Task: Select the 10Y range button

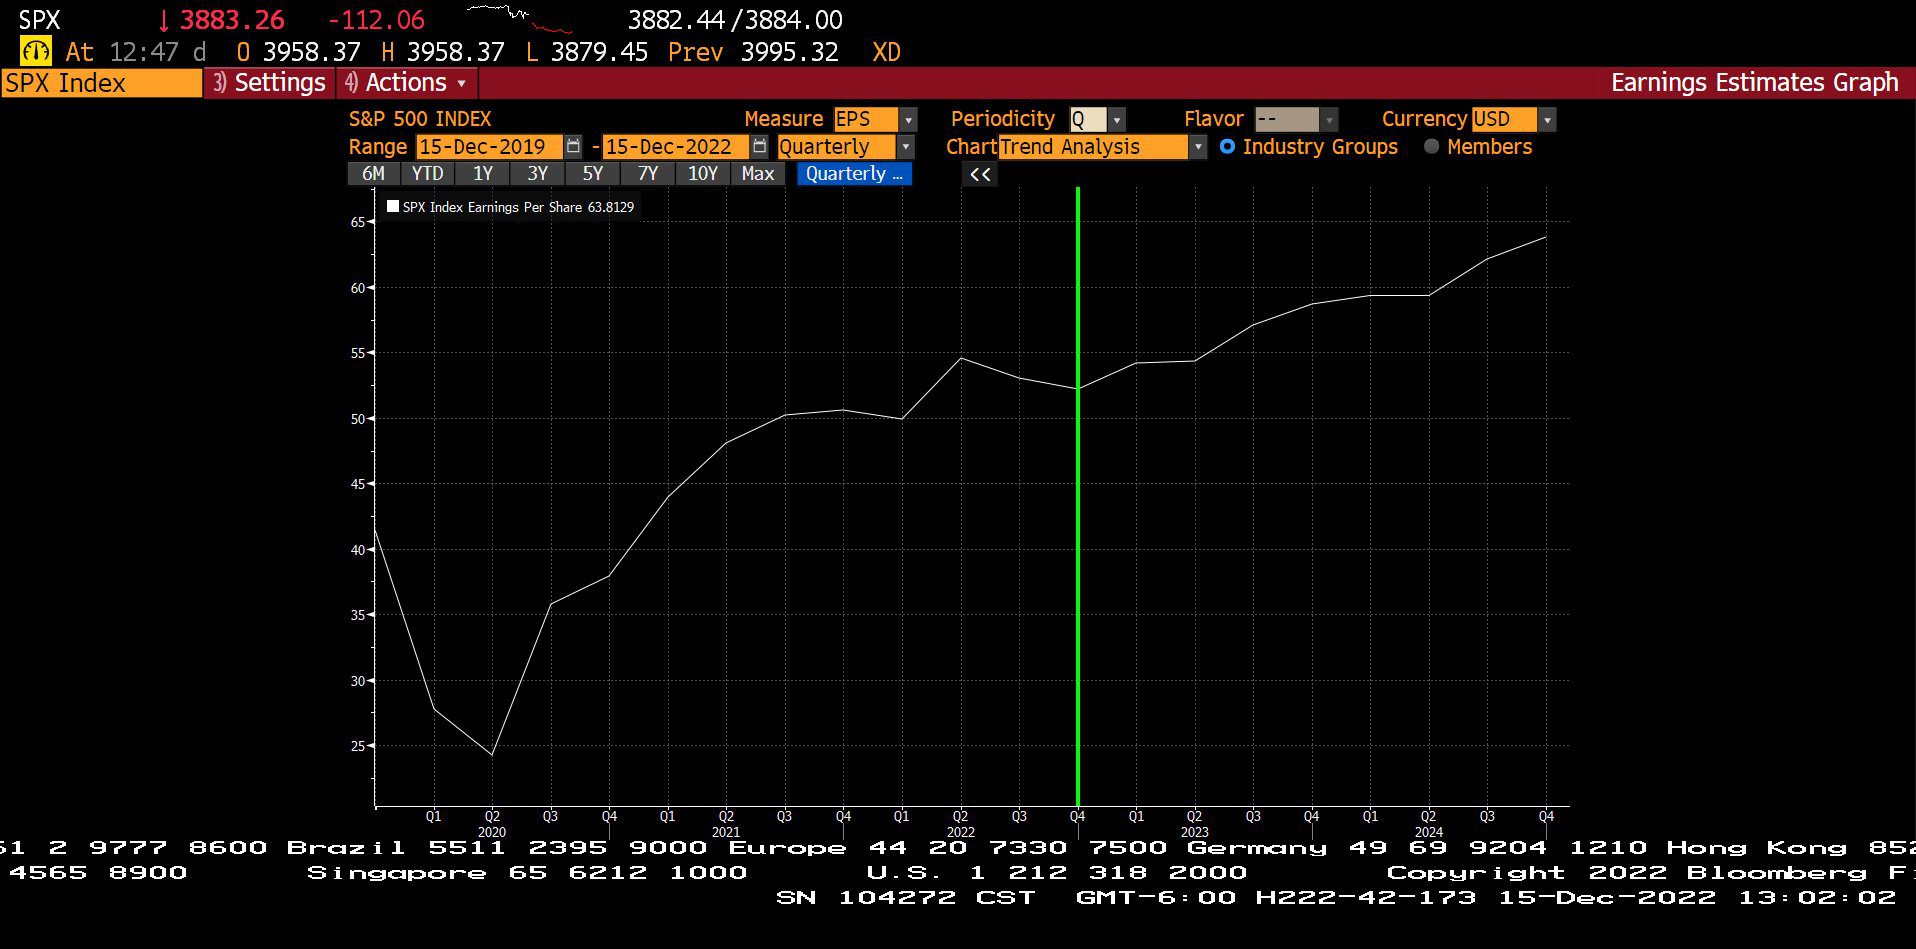Action: 703,174
